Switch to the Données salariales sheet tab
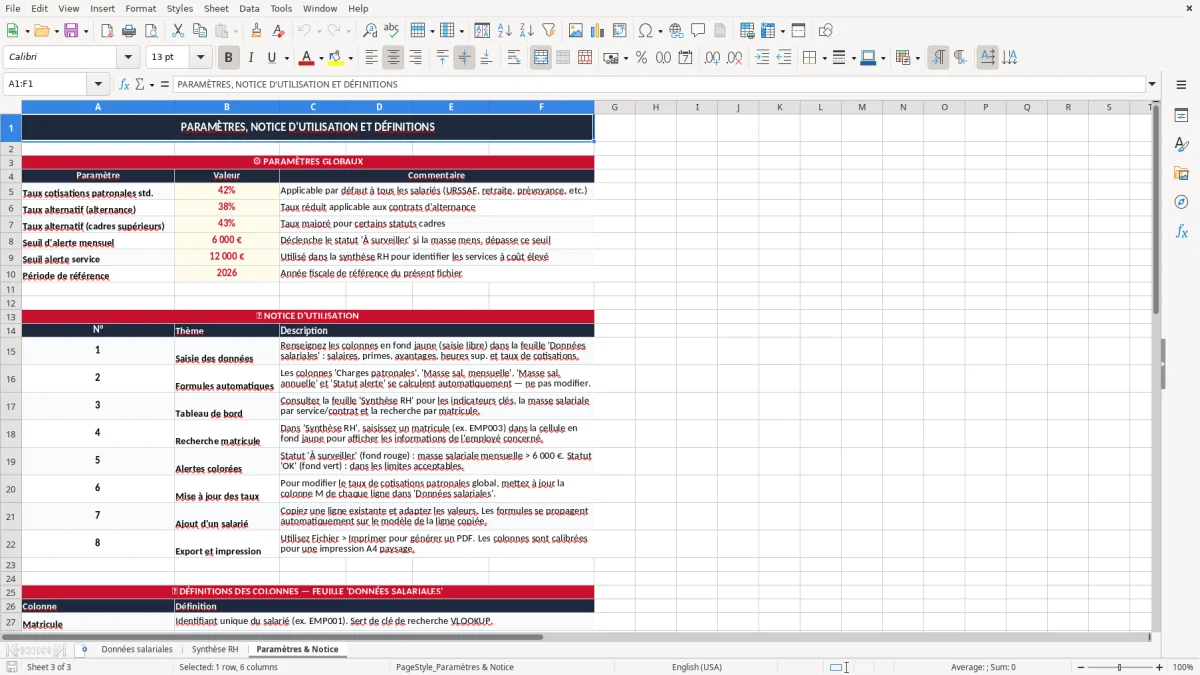 coord(137,649)
